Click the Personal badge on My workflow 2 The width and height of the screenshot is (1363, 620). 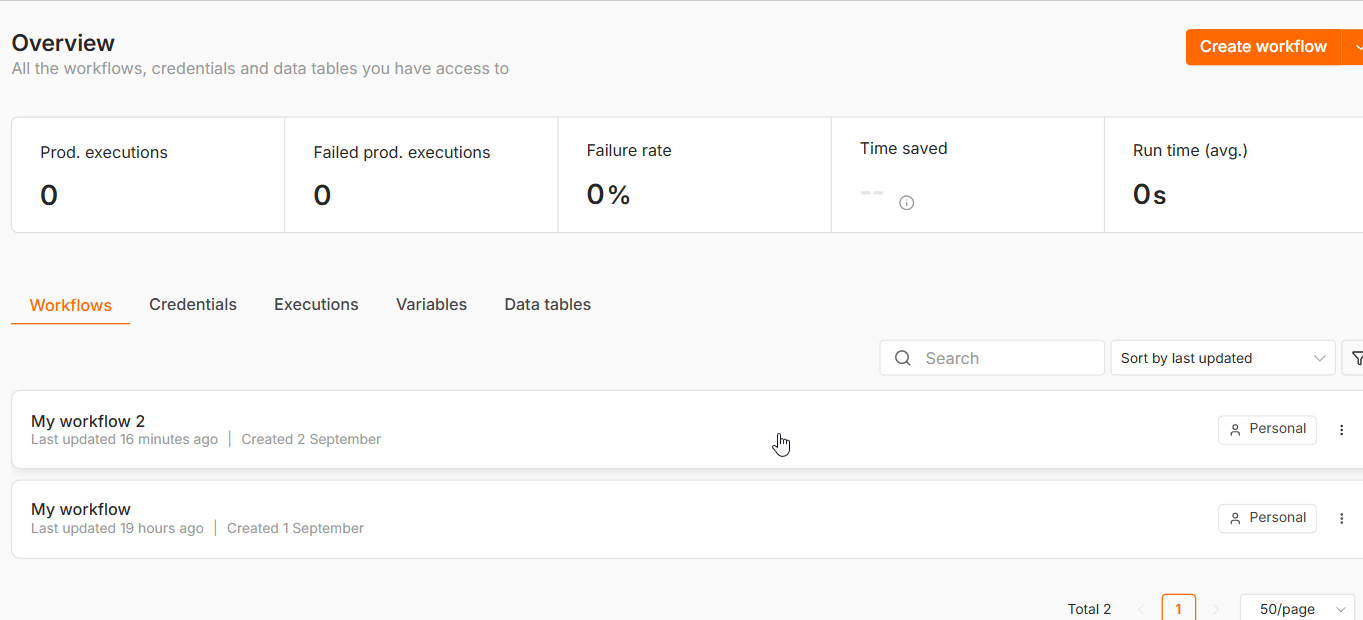pyautogui.click(x=1267, y=429)
